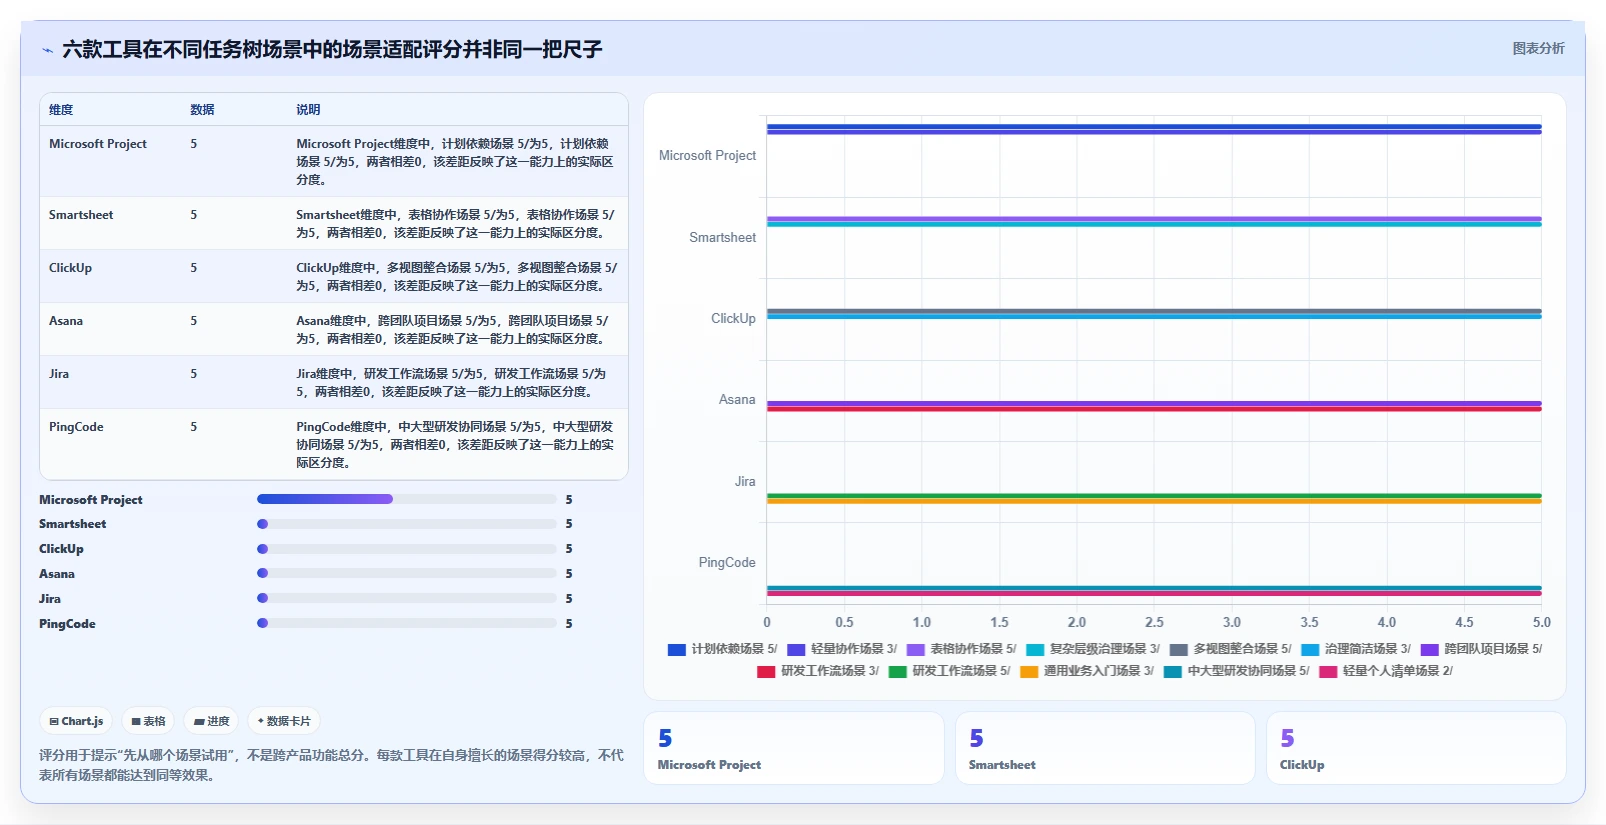
Task: Click the 进度 tag chip
Action: pos(211,721)
